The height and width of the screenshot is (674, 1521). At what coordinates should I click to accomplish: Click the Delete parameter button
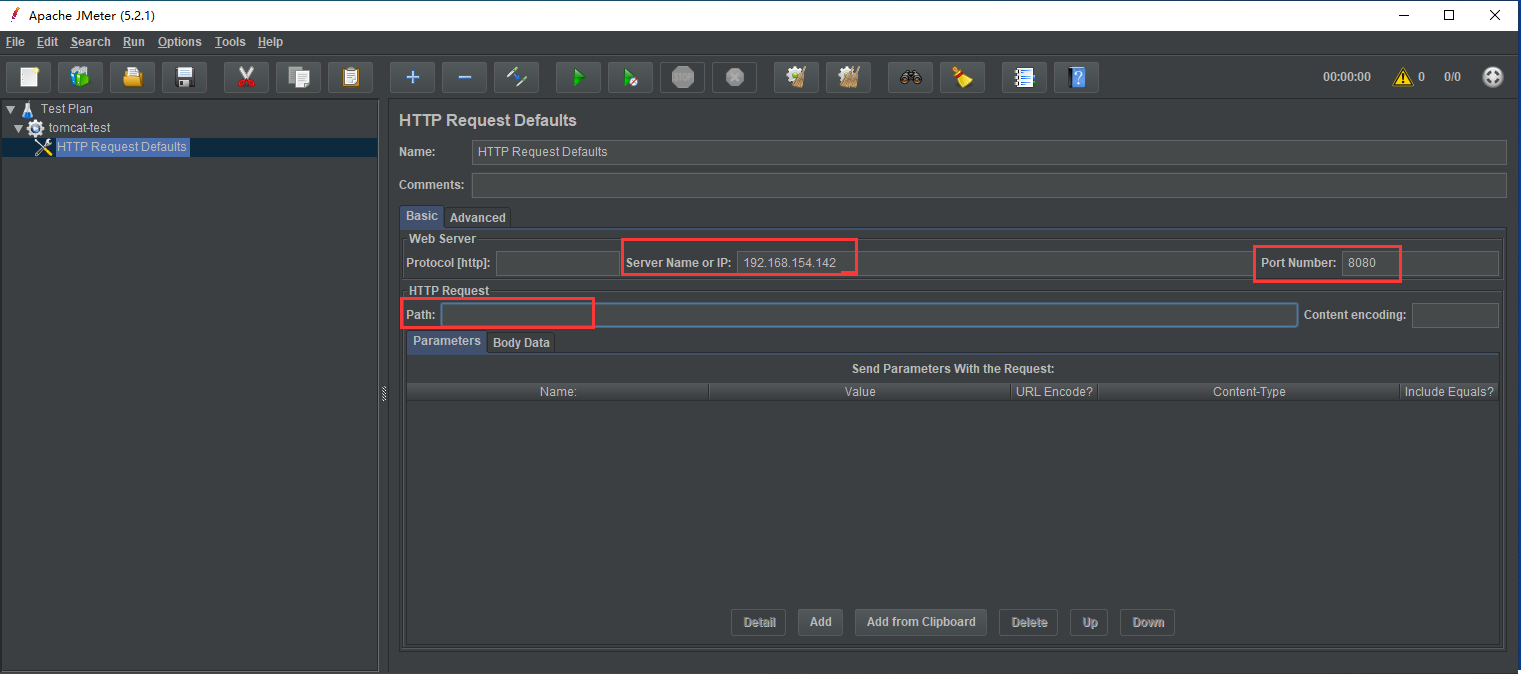(x=1029, y=622)
